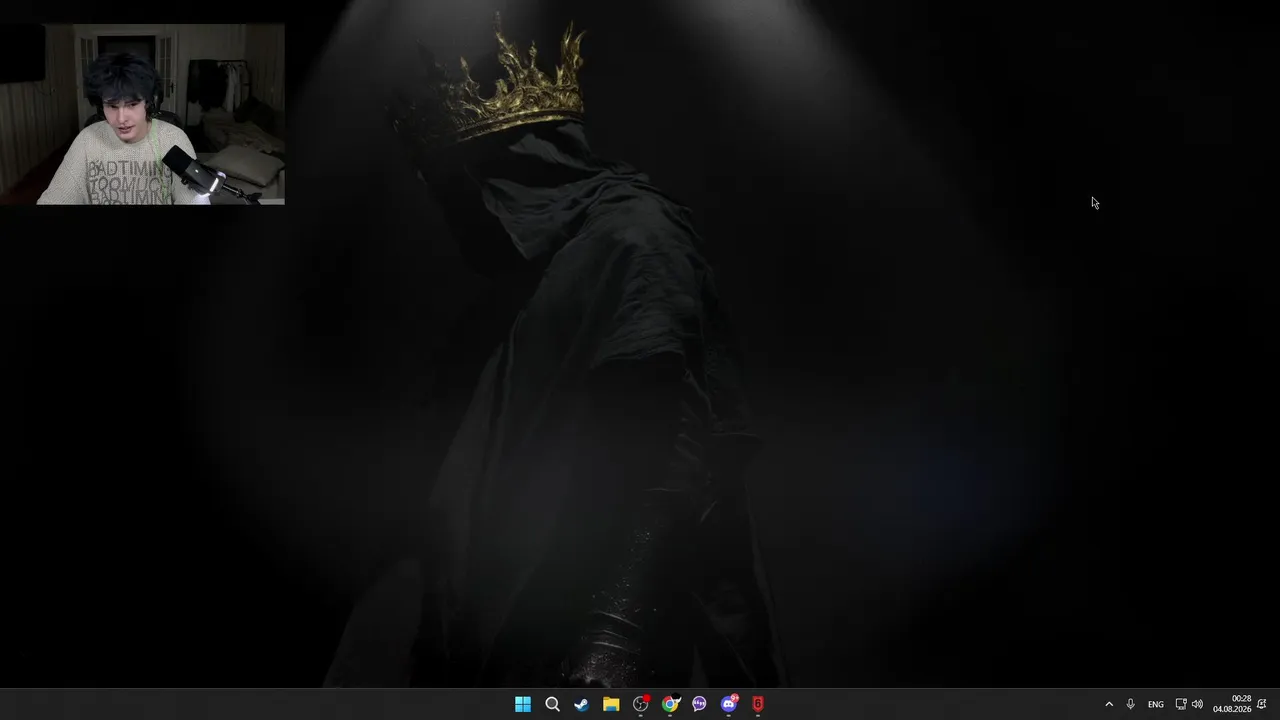Viewport: 1280px width, 720px height.
Task: Open the volume speaker tray icon
Action: click(1197, 704)
